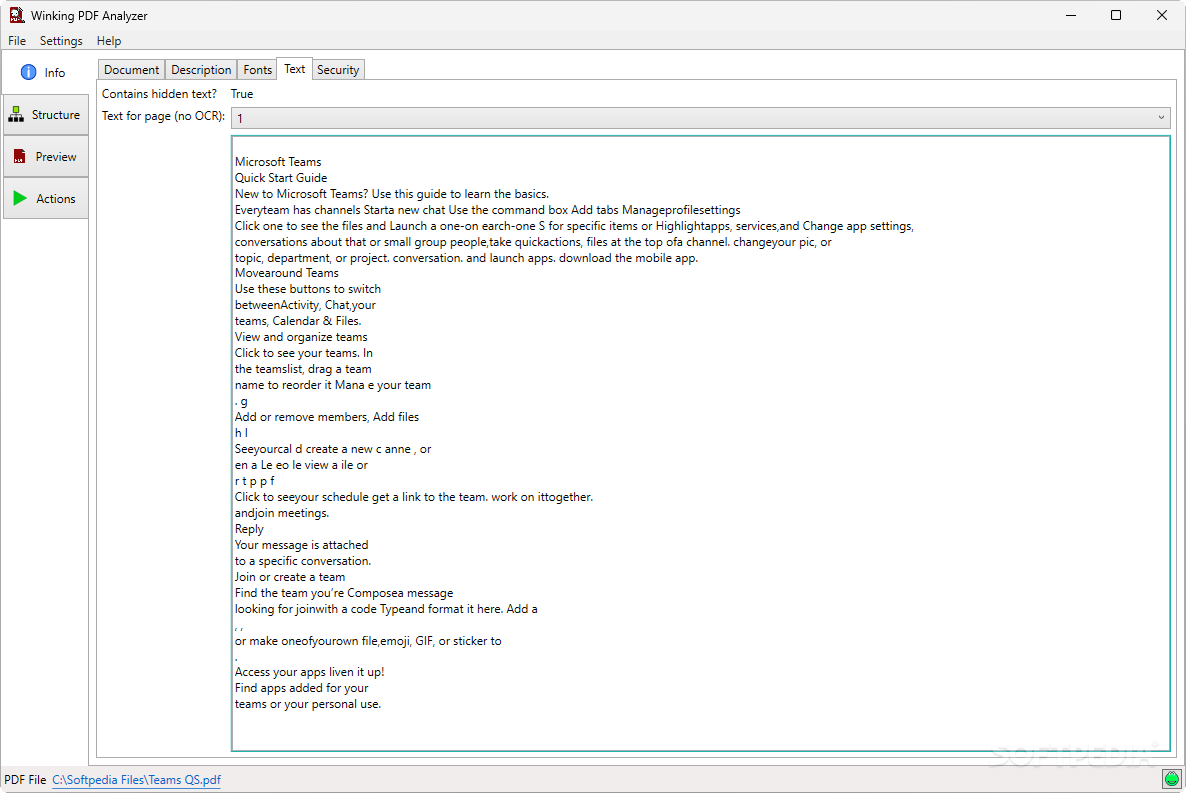Screen dimensions: 1186x793
Task: Open the Structure panel icon
Action: click(x=16, y=114)
